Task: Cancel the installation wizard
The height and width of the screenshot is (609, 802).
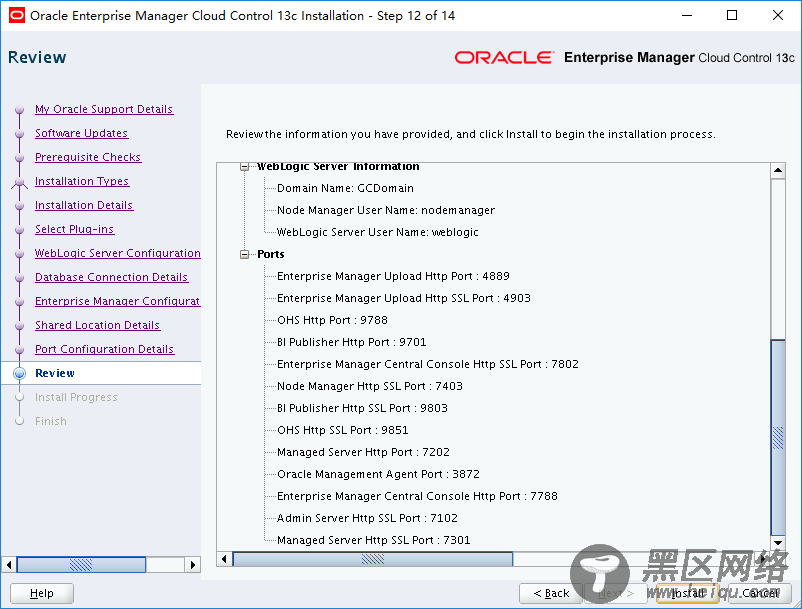Action: [761, 593]
